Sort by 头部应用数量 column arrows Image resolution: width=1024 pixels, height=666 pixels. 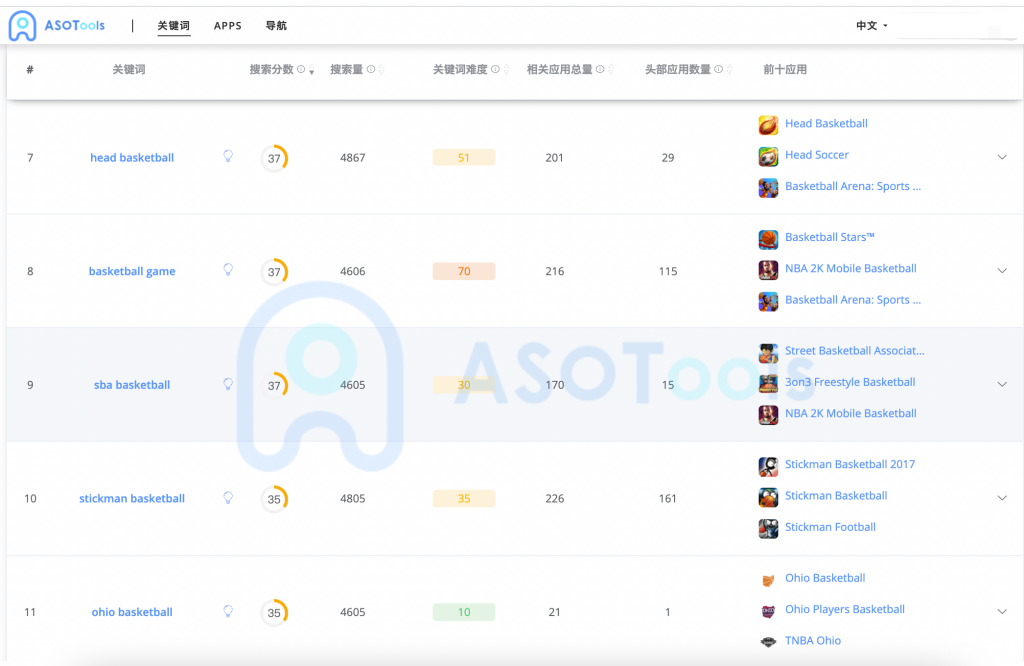(729, 70)
